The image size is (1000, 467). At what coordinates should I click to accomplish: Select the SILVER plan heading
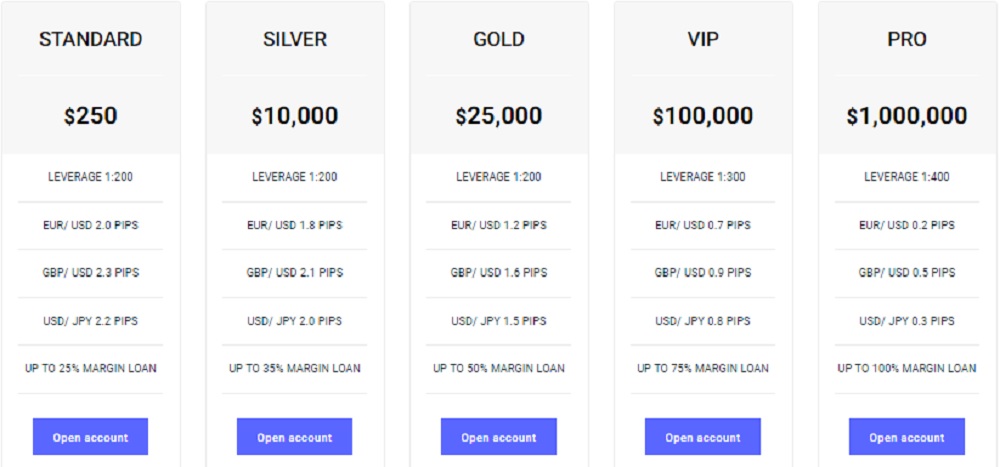coord(295,40)
